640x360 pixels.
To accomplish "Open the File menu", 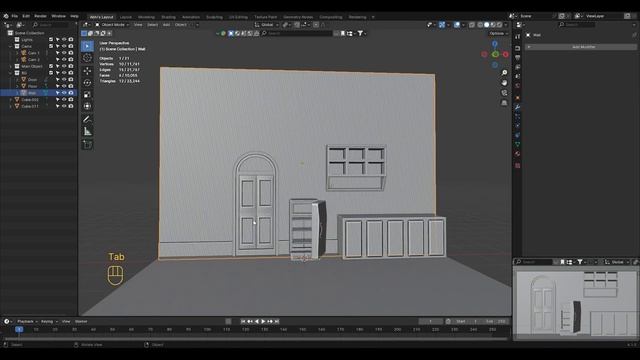I will click(15, 16).
